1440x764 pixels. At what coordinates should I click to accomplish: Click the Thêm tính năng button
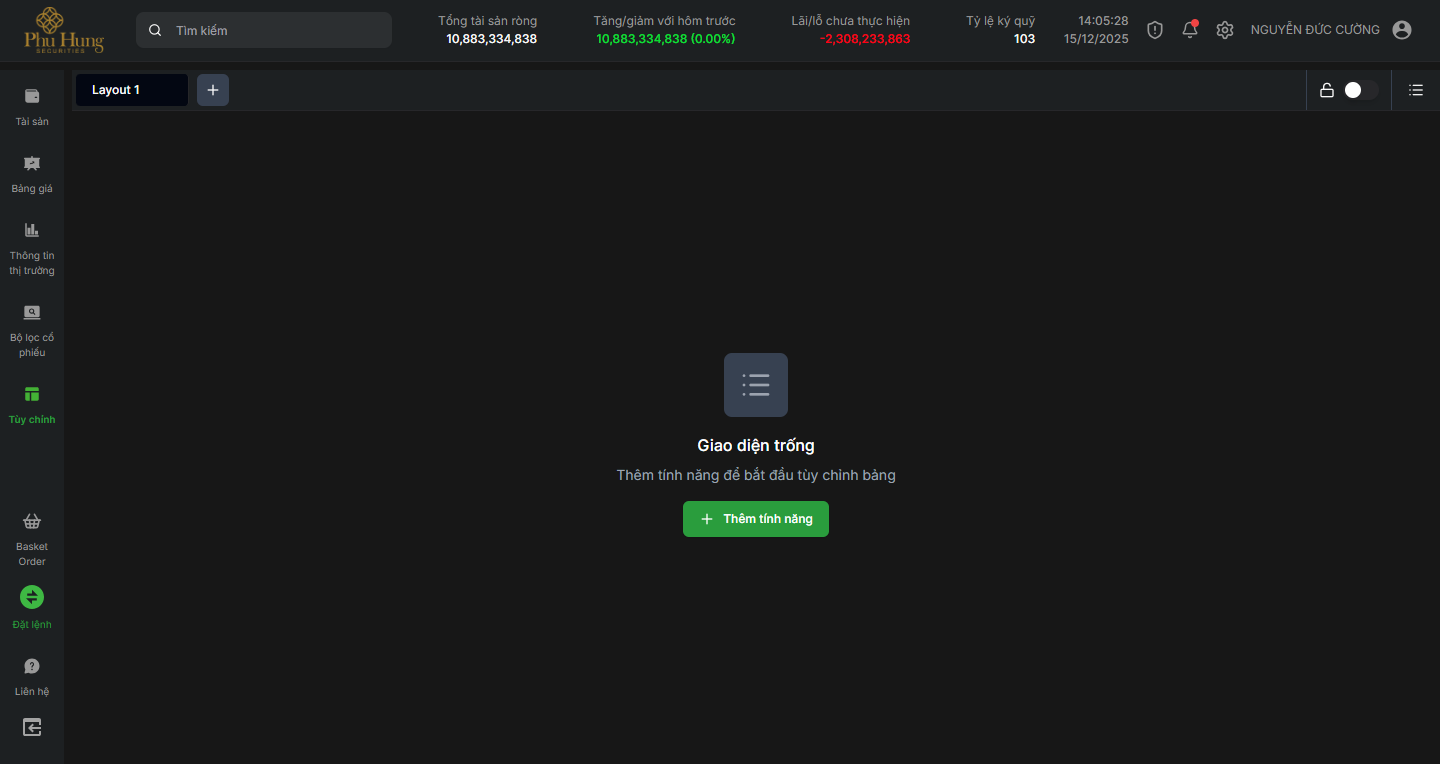[756, 519]
